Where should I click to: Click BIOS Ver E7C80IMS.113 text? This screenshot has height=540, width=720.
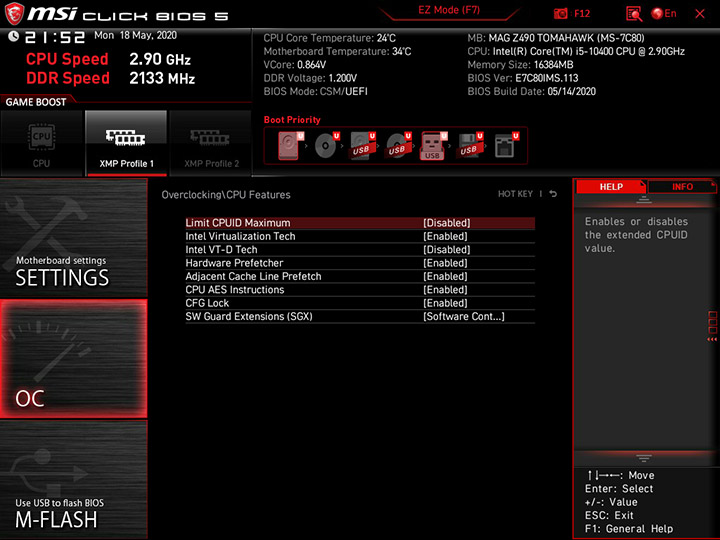coord(523,78)
